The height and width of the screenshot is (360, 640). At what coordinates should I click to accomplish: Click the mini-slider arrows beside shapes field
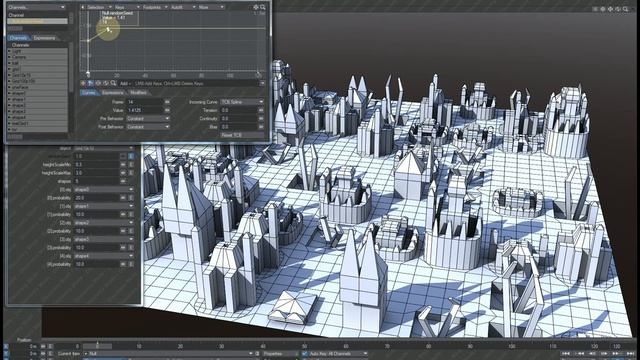click(123, 181)
